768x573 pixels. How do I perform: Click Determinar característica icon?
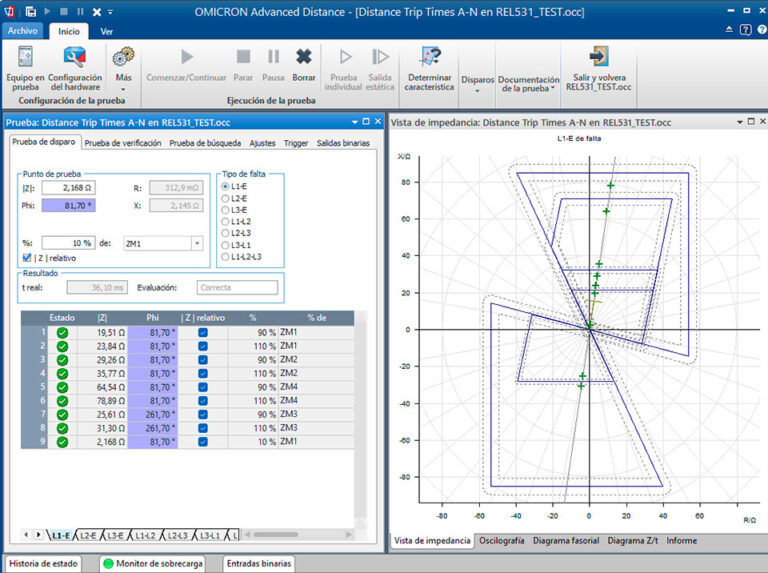tap(430, 56)
